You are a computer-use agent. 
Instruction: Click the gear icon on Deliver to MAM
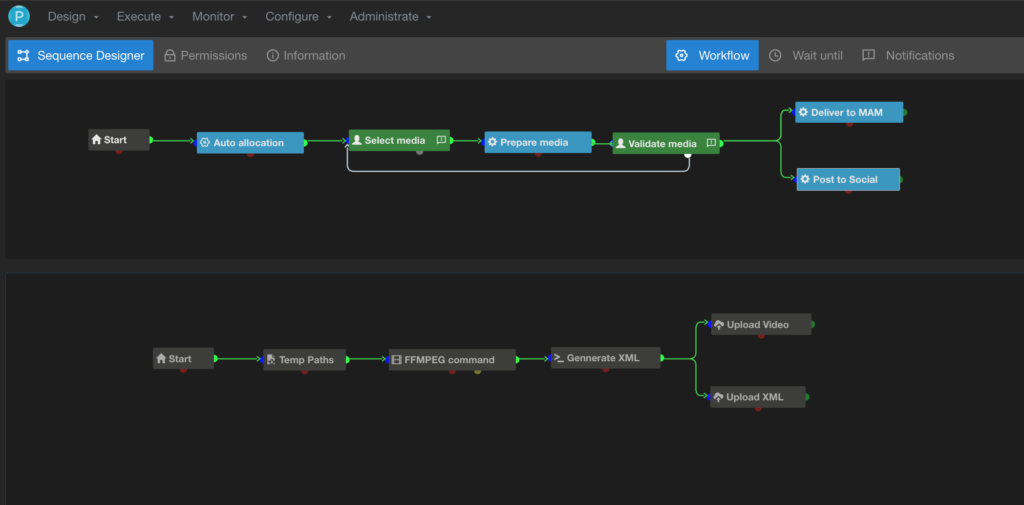click(803, 113)
